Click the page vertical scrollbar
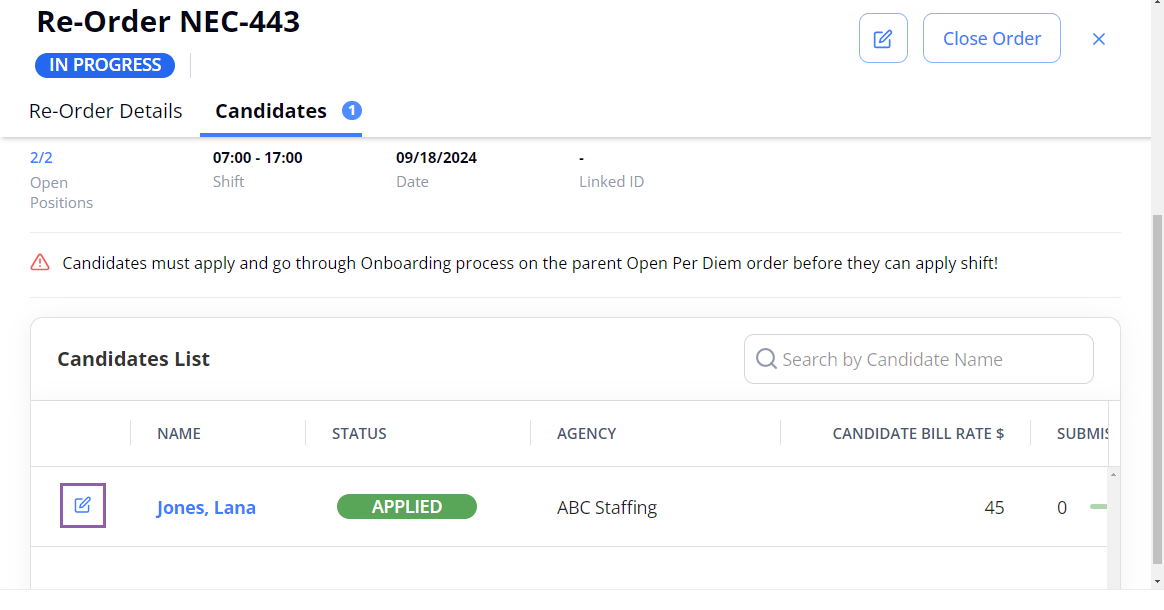The height and width of the screenshot is (610, 1164). [x=1157, y=390]
